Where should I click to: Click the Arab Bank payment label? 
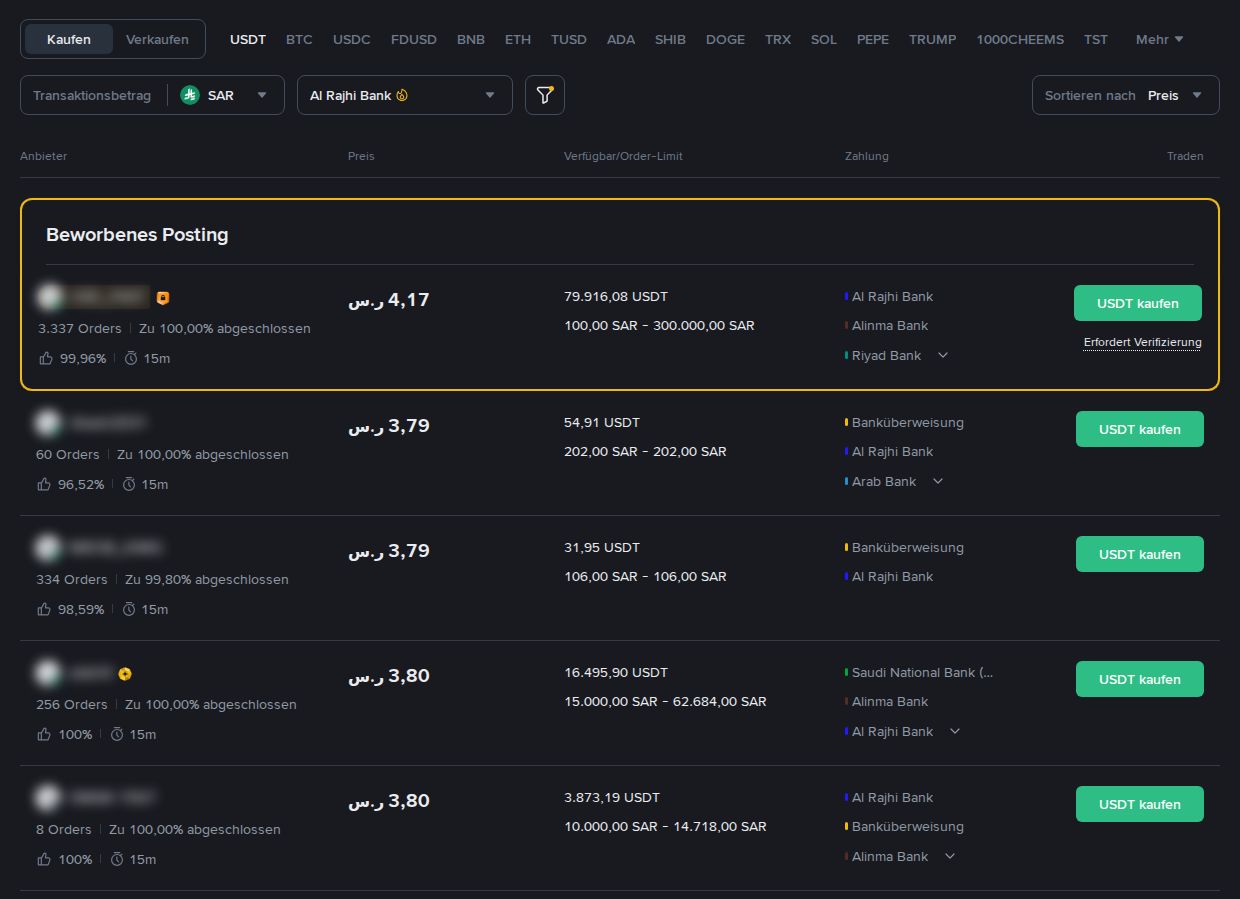pyautogui.click(x=884, y=481)
